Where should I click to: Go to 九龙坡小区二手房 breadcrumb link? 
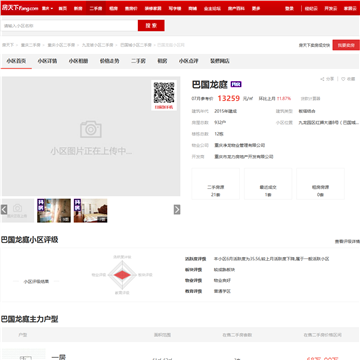point(98,45)
